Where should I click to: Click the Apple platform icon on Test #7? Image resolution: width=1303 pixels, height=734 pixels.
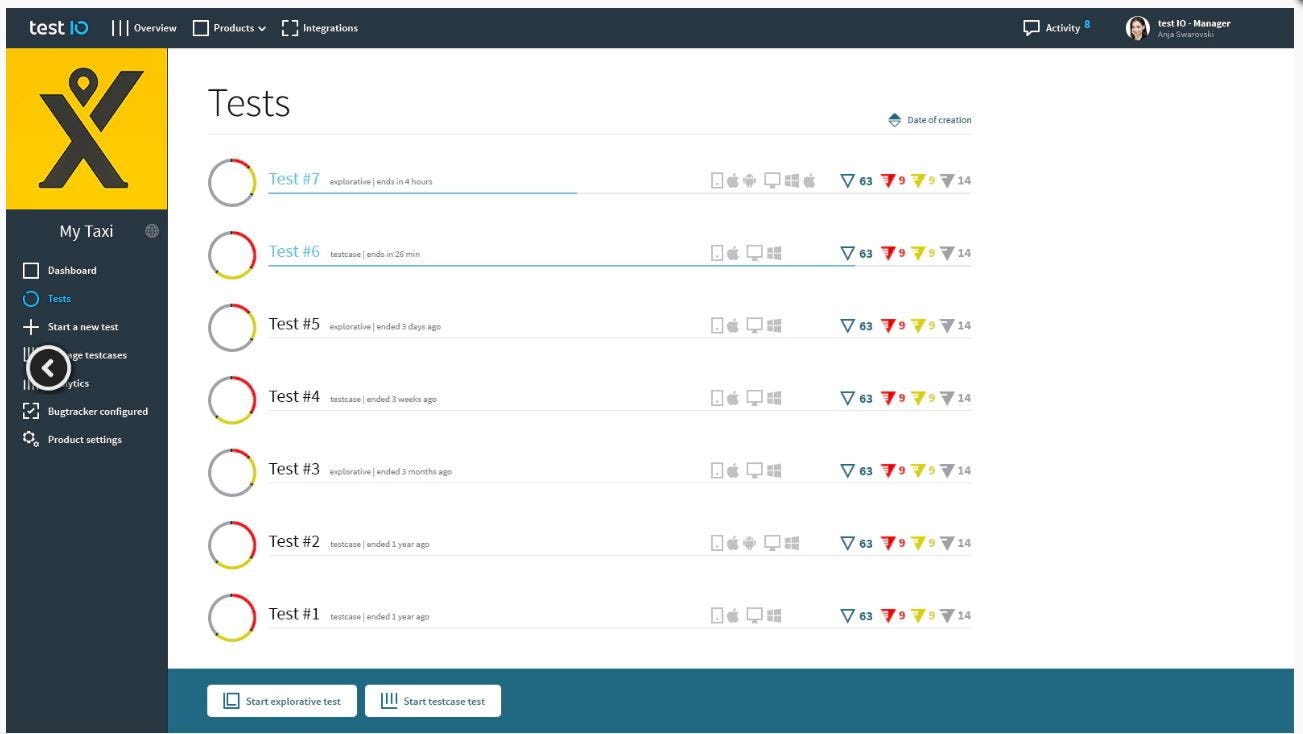(x=731, y=180)
